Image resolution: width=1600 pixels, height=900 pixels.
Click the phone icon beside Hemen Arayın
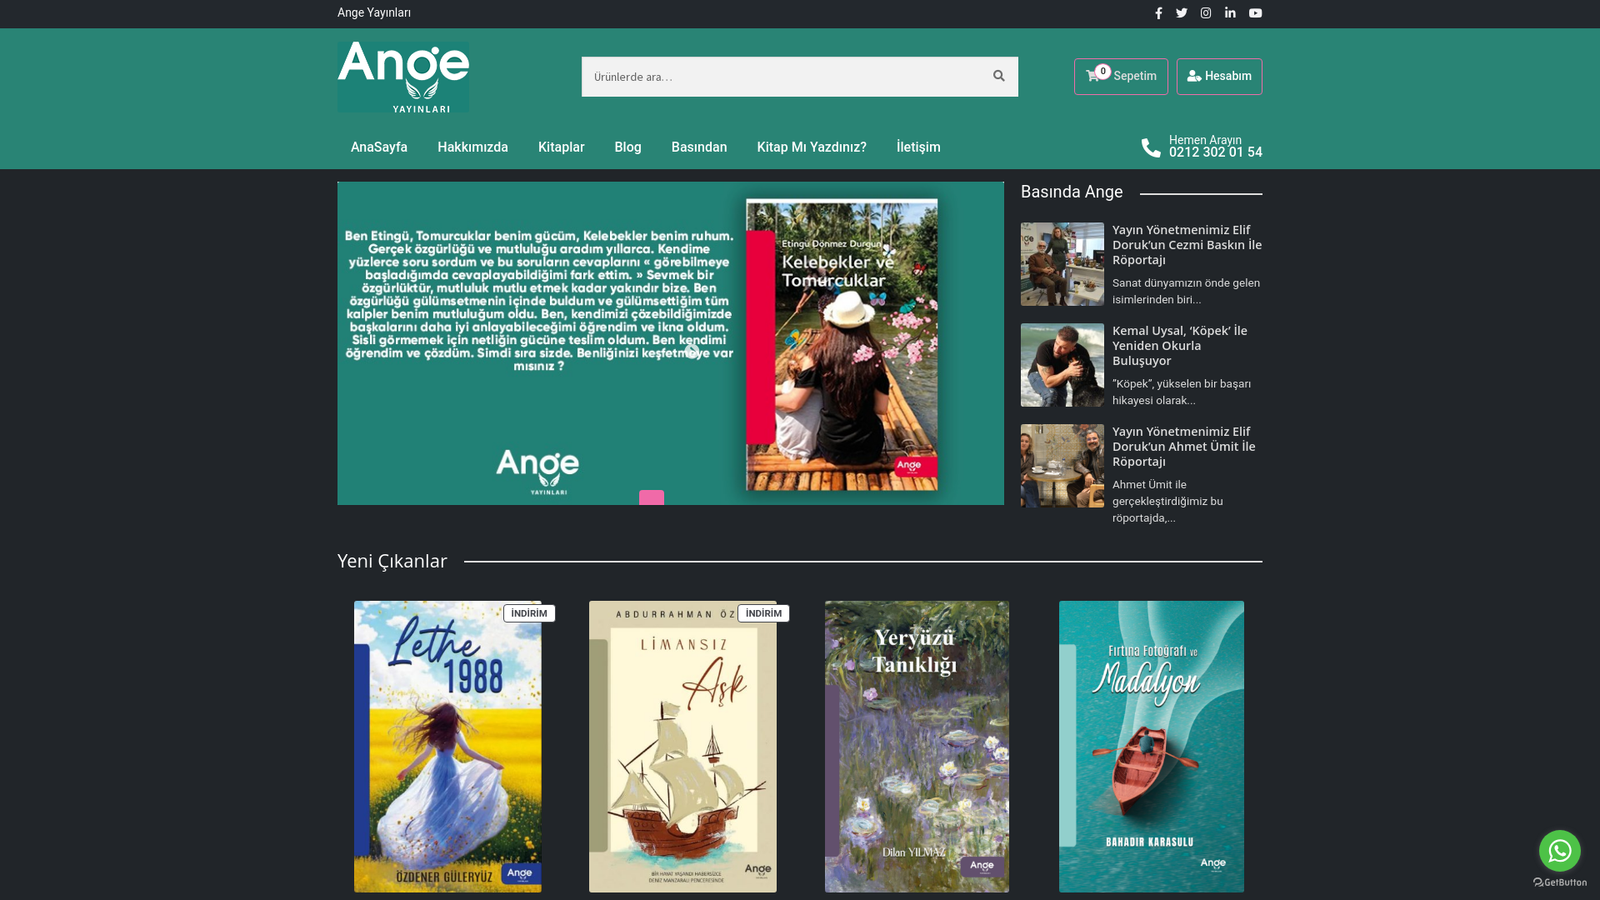click(1151, 147)
